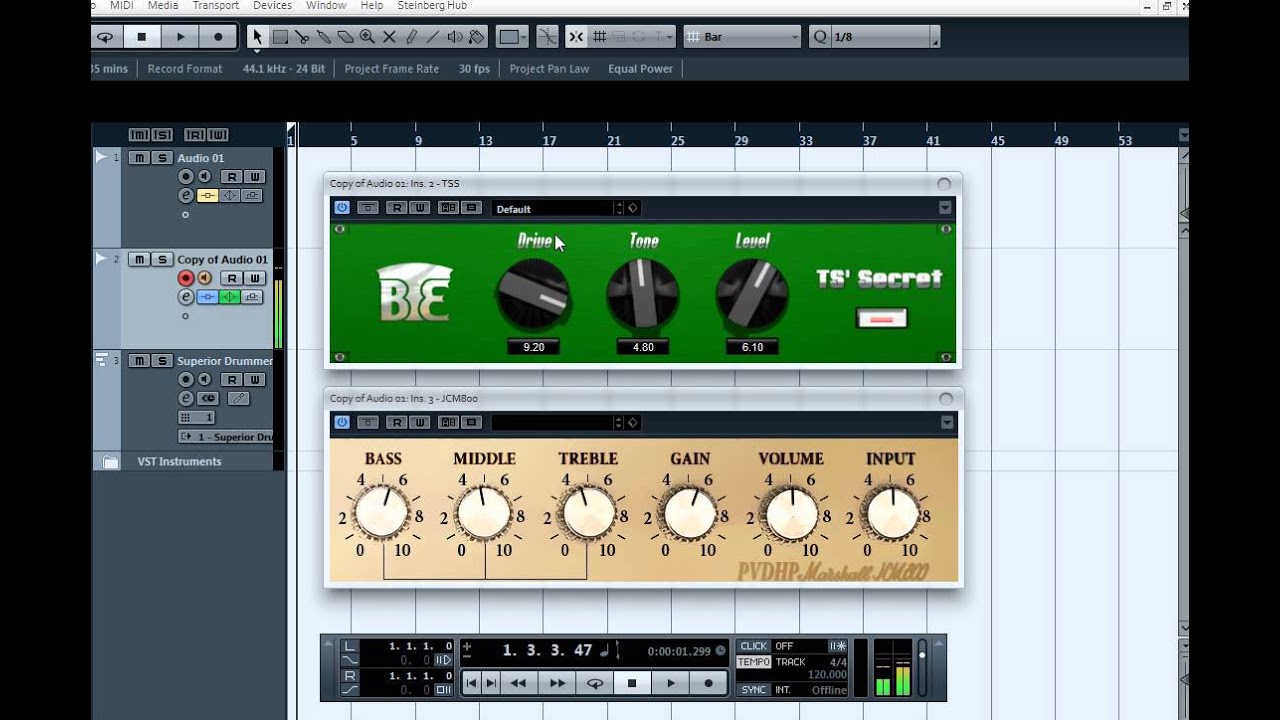Click Play in the top toolbar
Image resolution: width=1280 pixels, height=720 pixels.
point(180,37)
